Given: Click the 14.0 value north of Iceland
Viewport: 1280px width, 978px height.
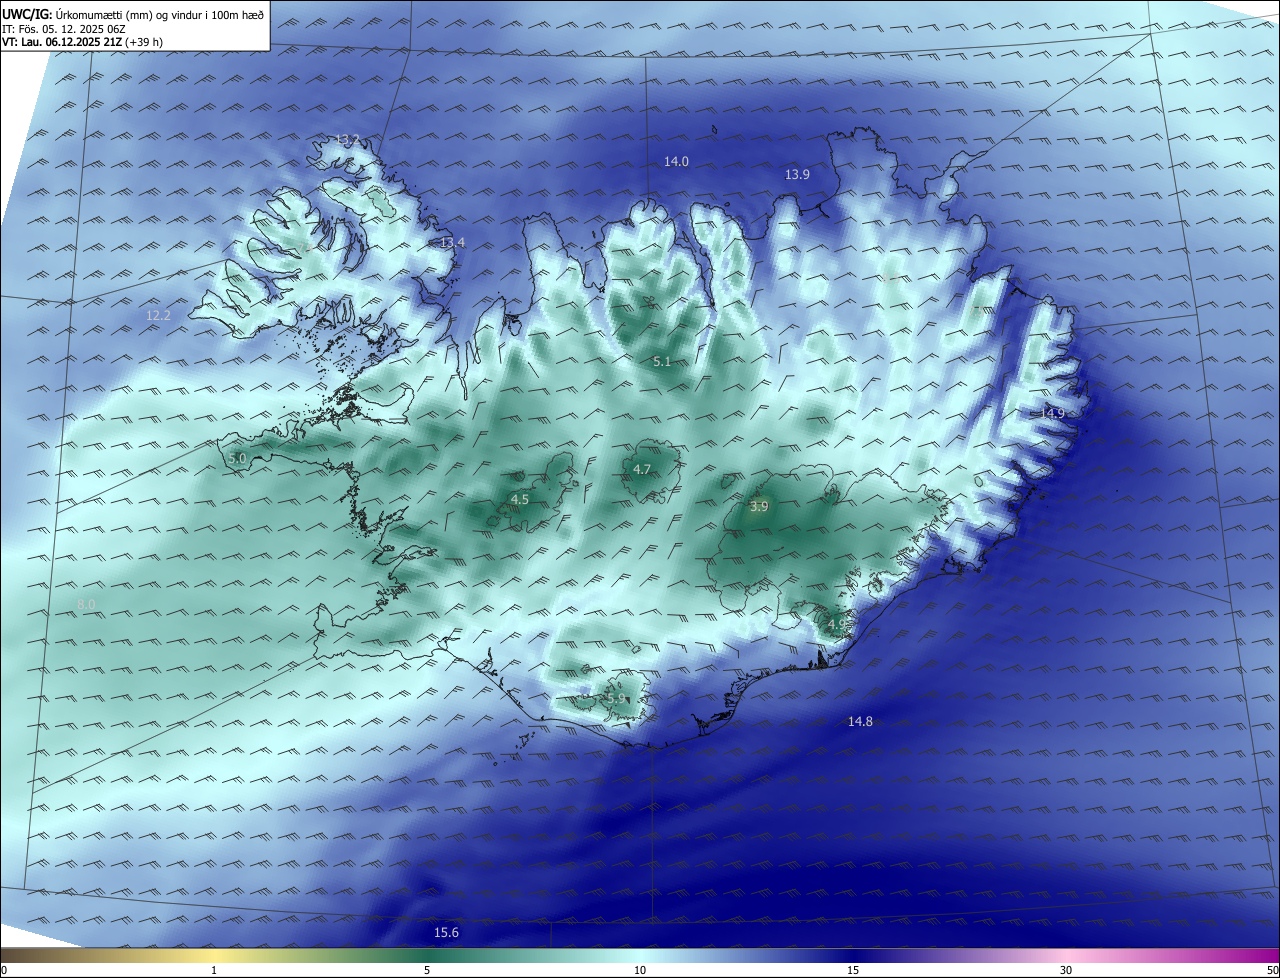Looking at the screenshot, I should tap(676, 161).
